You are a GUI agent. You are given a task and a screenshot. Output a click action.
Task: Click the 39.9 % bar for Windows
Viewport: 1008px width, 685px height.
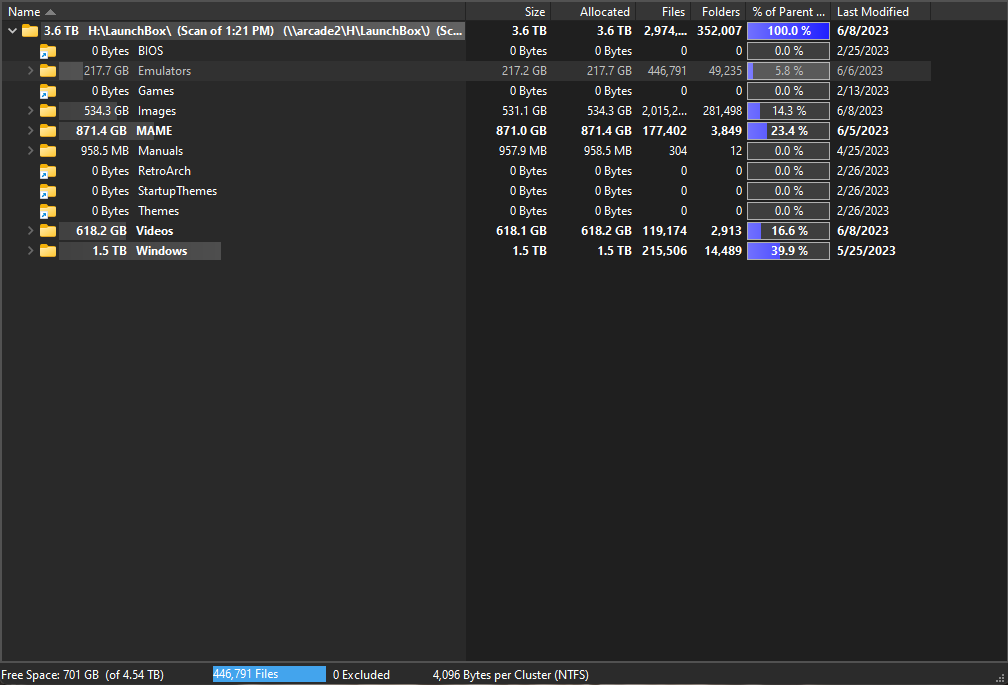pos(788,251)
